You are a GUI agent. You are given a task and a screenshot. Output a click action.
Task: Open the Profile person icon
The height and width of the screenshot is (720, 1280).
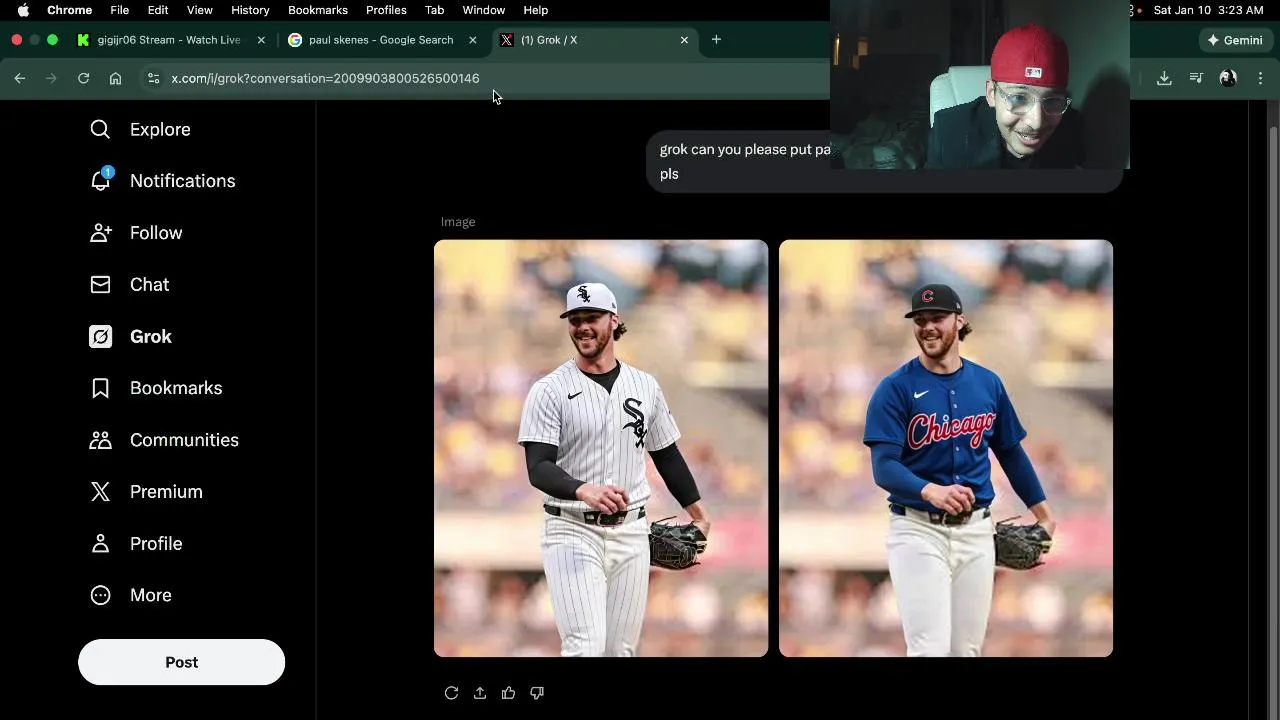tap(101, 544)
